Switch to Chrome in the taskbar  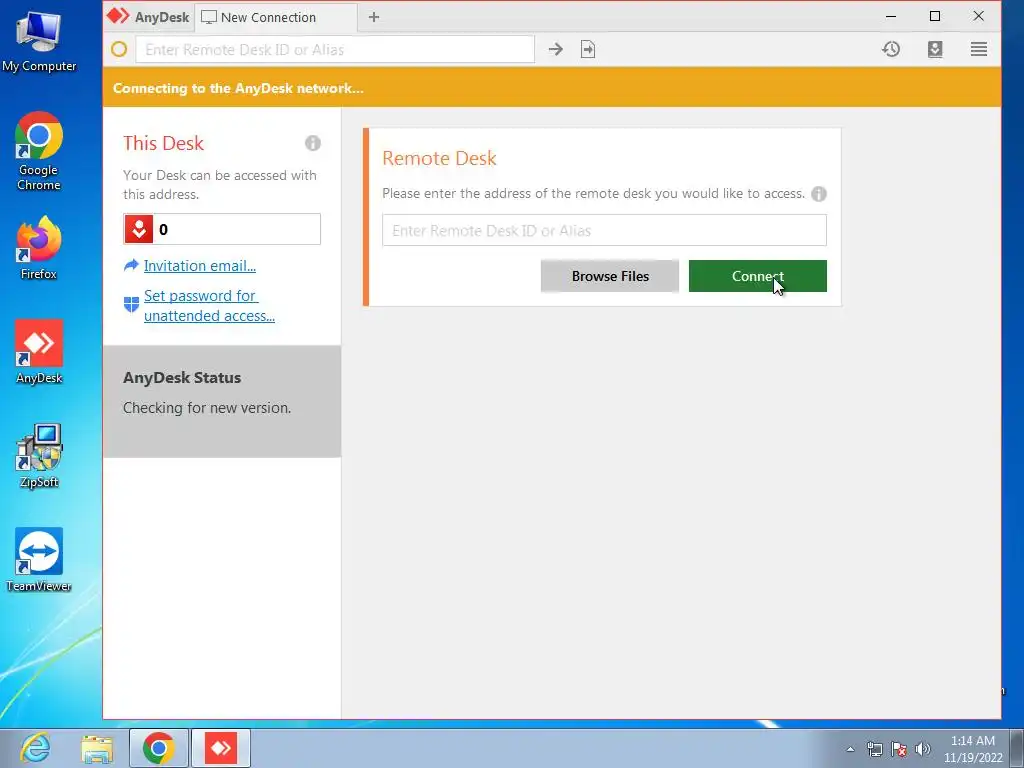coord(159,748)
